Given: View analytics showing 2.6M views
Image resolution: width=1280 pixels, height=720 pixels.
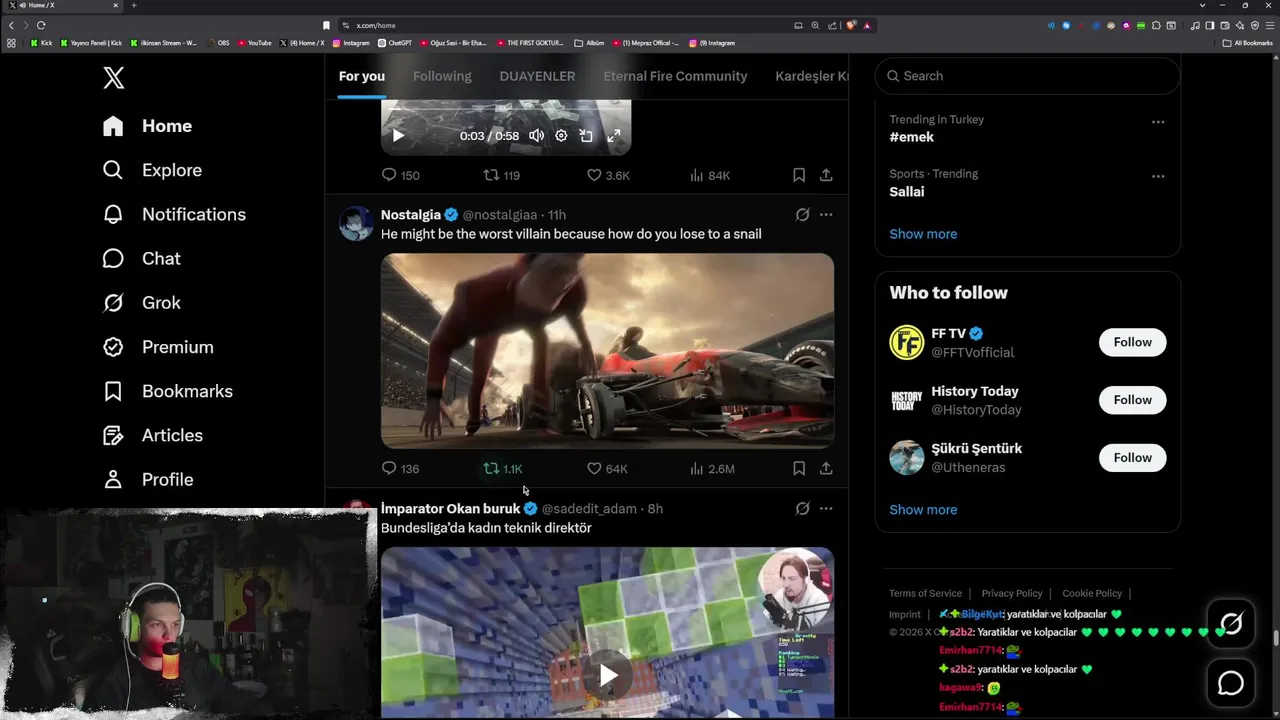Looking at the screenshot, I should pos(712,468).
